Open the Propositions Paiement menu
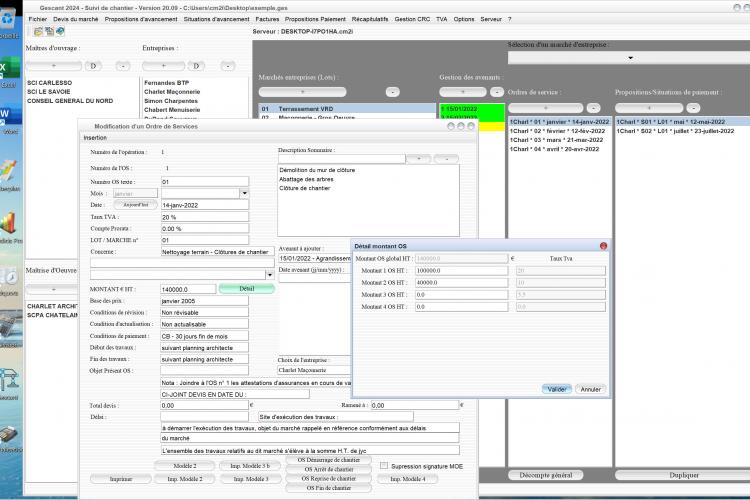The height and width of the screenshot is (500, 750). coord(315,19)
